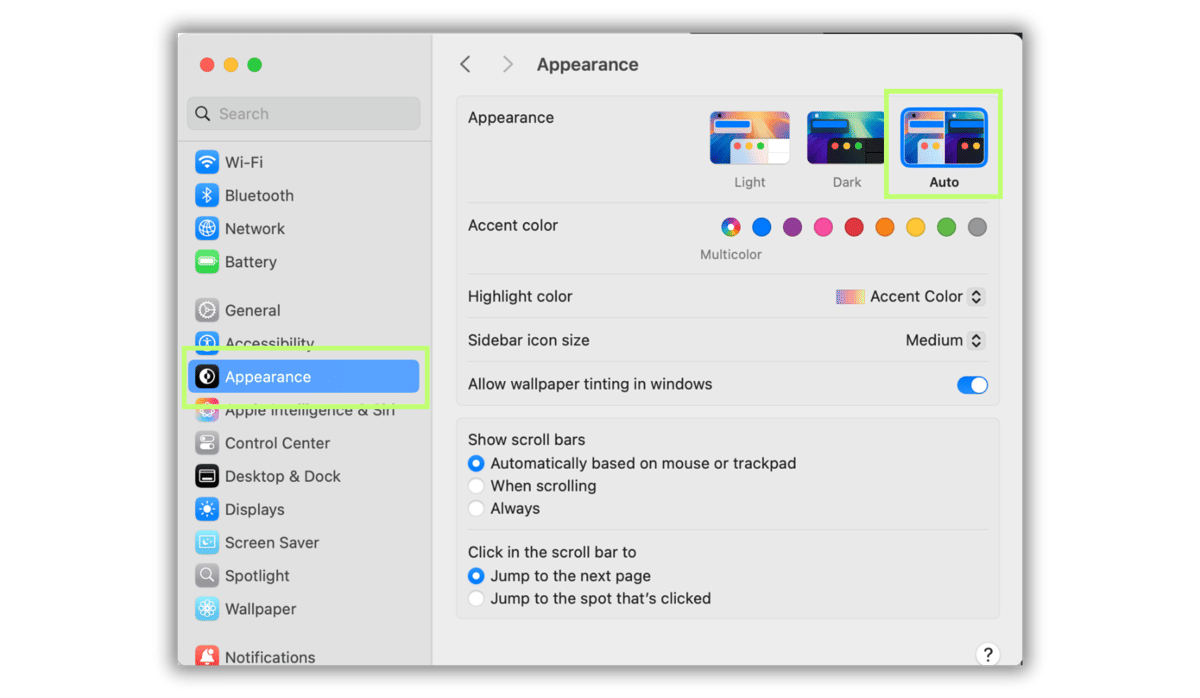This screenshot has width=1200, height=698.
Task: Click the Battery sidebar icon
Action: pyautogui.click(x=207, y=262)
